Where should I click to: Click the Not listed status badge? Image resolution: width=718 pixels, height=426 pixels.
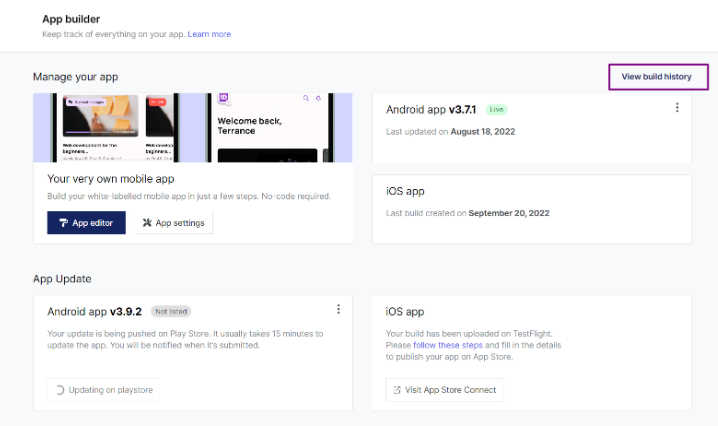pos(171,311)
